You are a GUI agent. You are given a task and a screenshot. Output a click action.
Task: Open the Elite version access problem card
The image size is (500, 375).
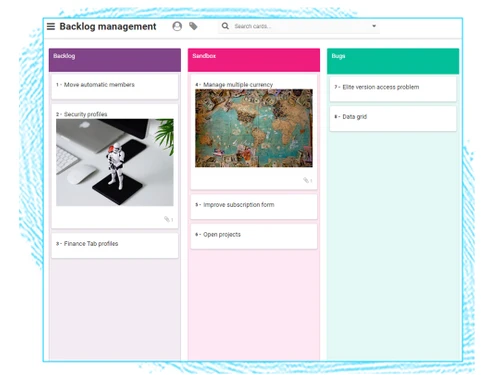tap(393, 89)
